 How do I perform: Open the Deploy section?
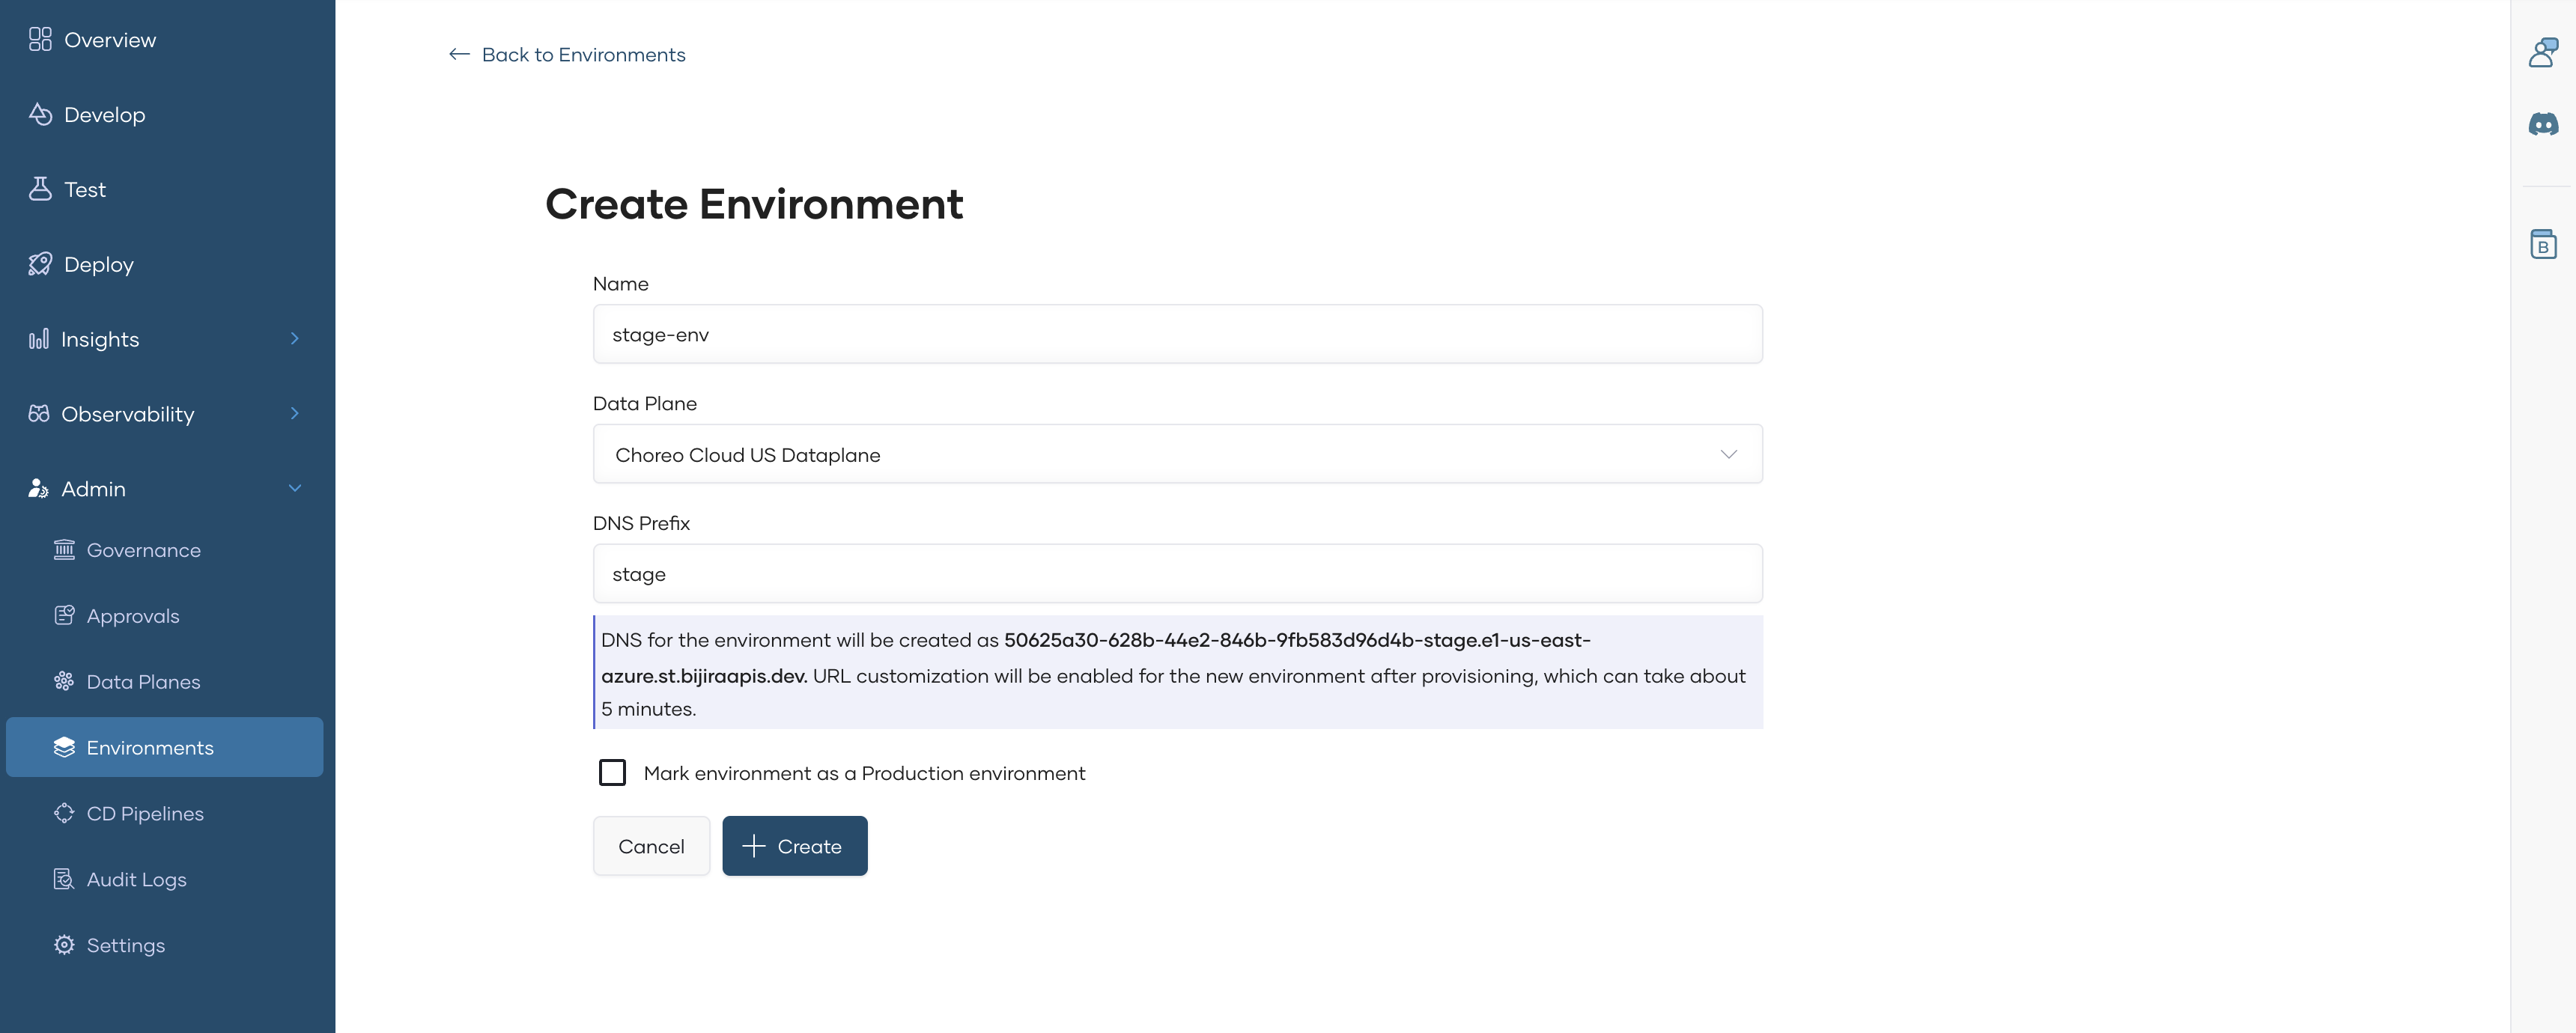point(97,264)
